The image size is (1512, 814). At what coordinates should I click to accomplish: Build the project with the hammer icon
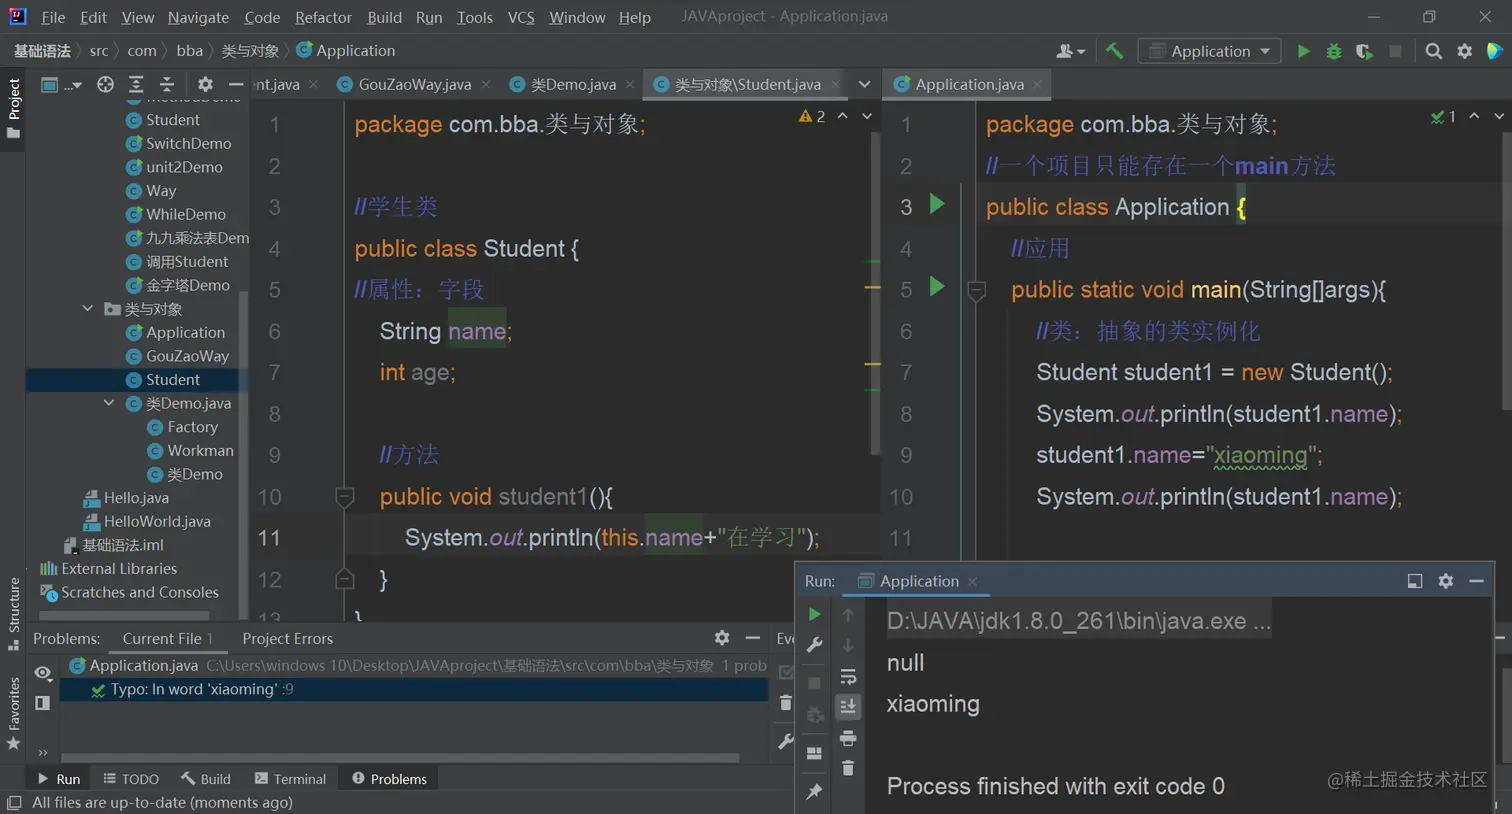[x=1114, y=51]
